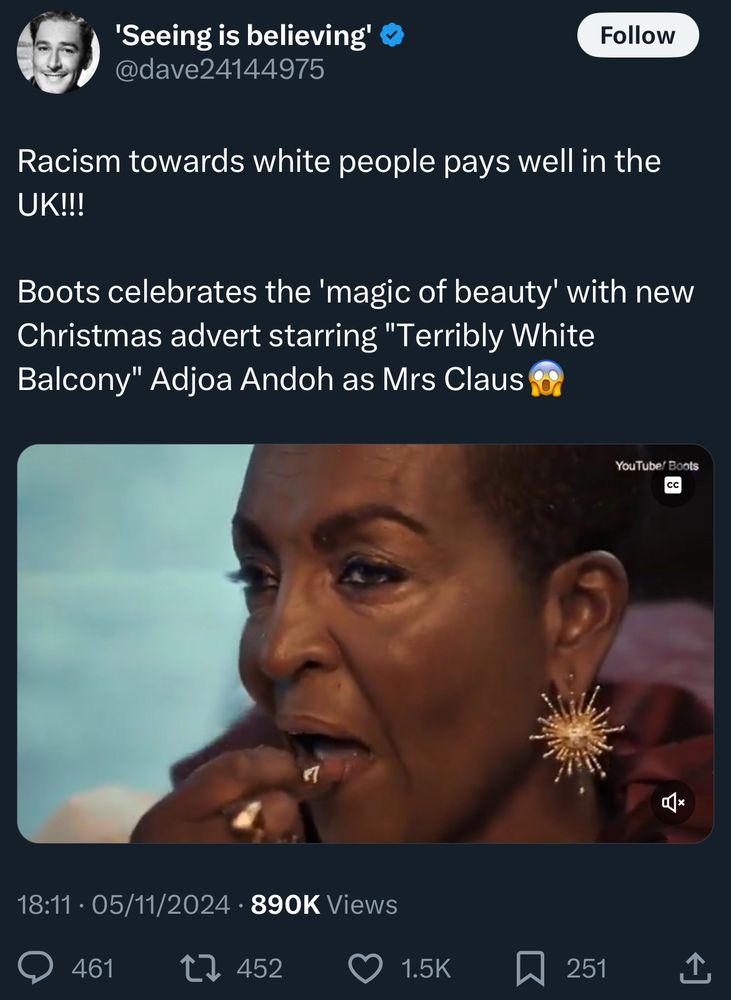Viewport: 731px width, 1000px height.
Task: Click the 05/11/2024 post date
Action: pyautogui.click(x=161, y=904)
